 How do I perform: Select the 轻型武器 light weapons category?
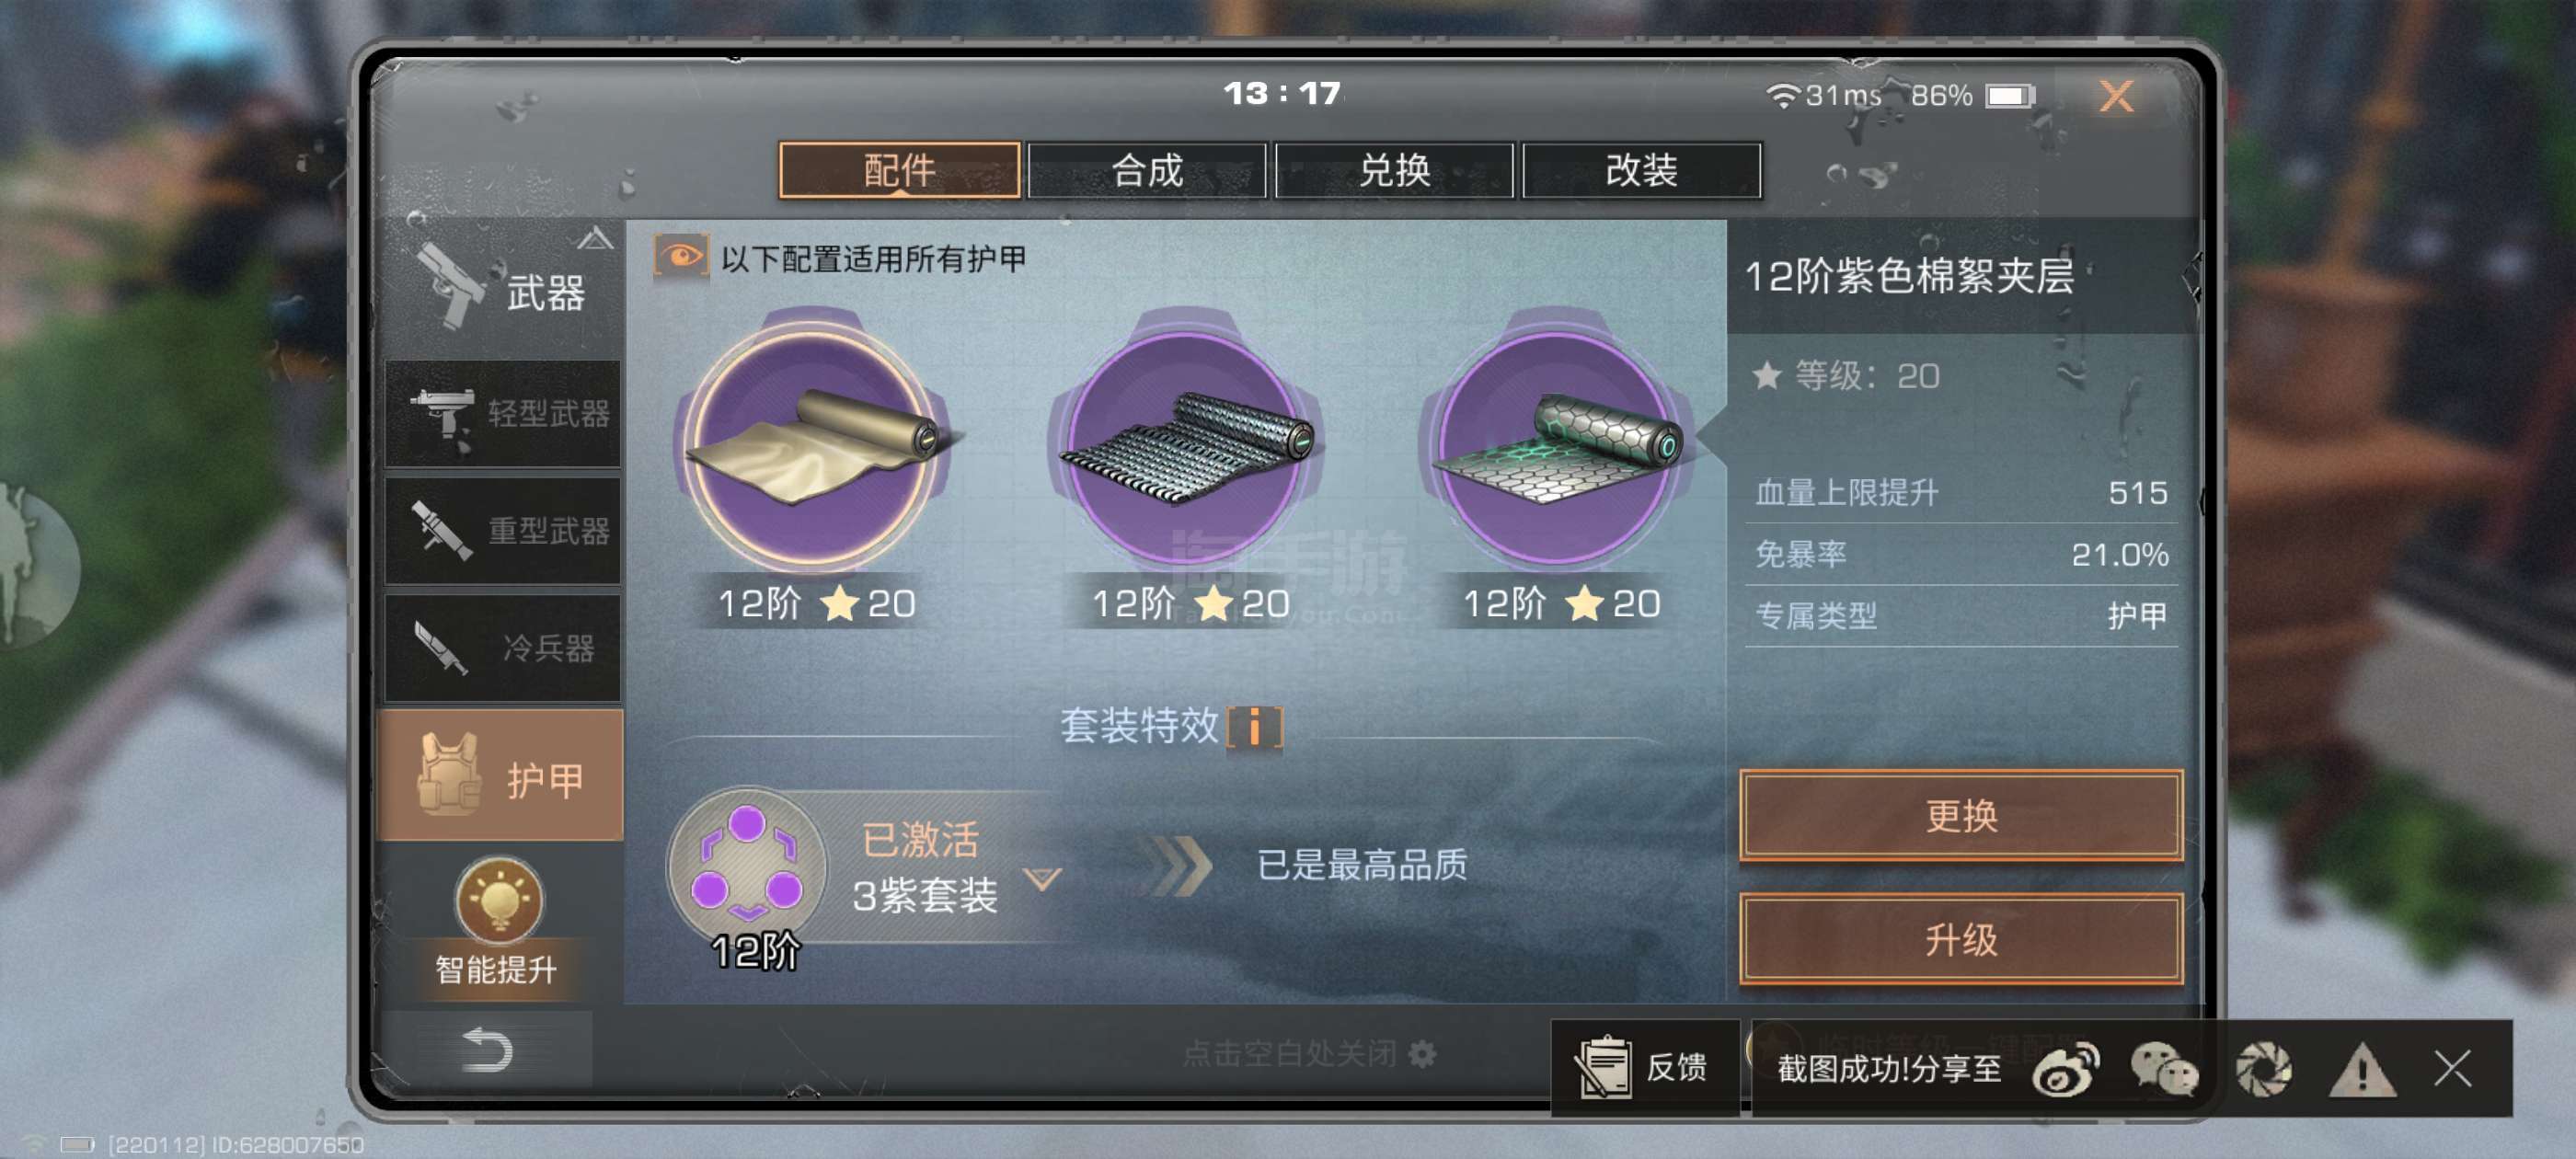tap(503, 413)
